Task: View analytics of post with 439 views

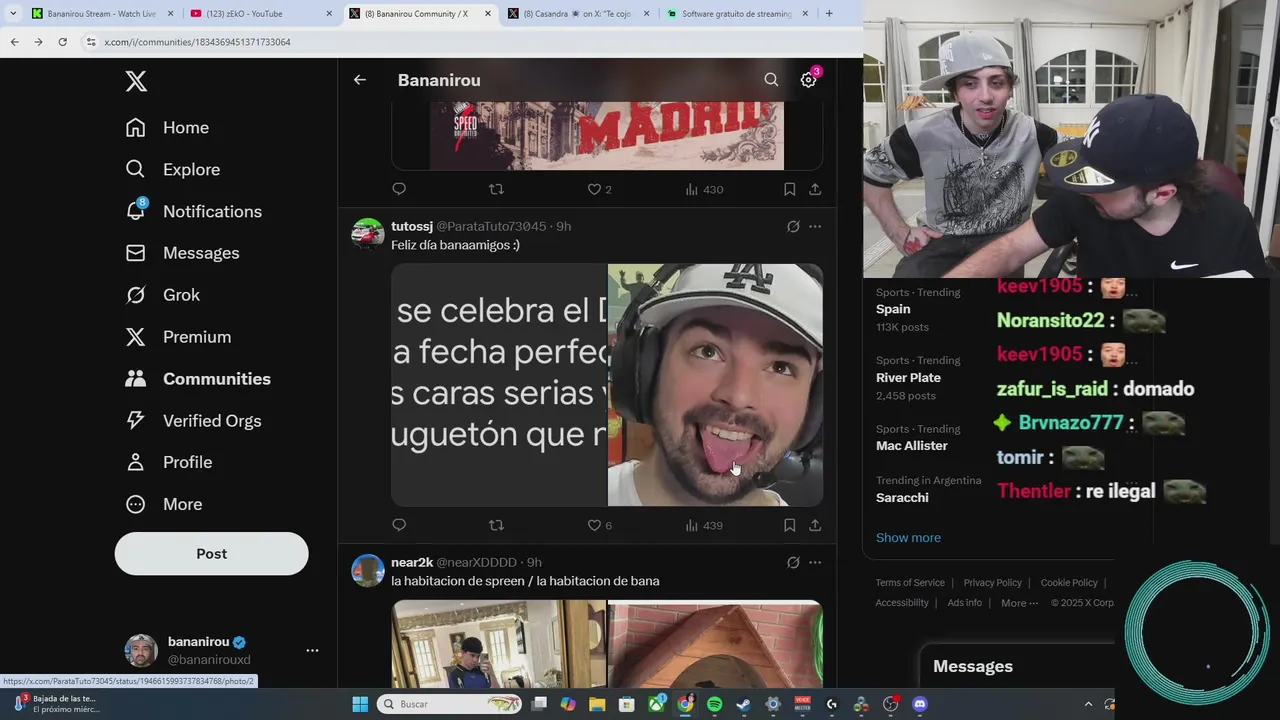Action: coord(704,525)
